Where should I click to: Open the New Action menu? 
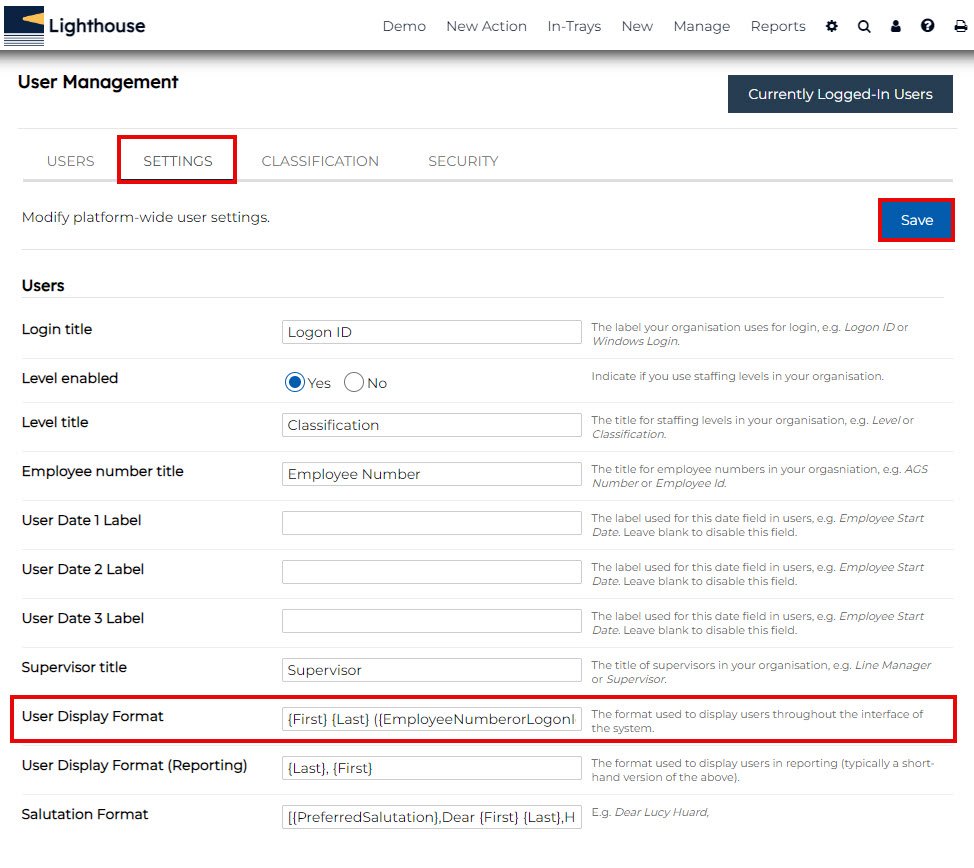tap(486, 26)
